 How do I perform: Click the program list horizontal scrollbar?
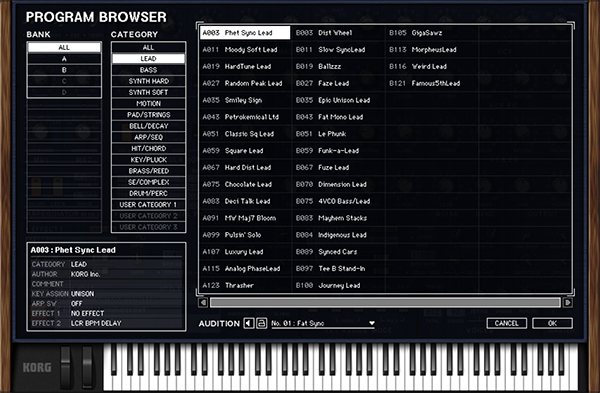pos(385,303)
